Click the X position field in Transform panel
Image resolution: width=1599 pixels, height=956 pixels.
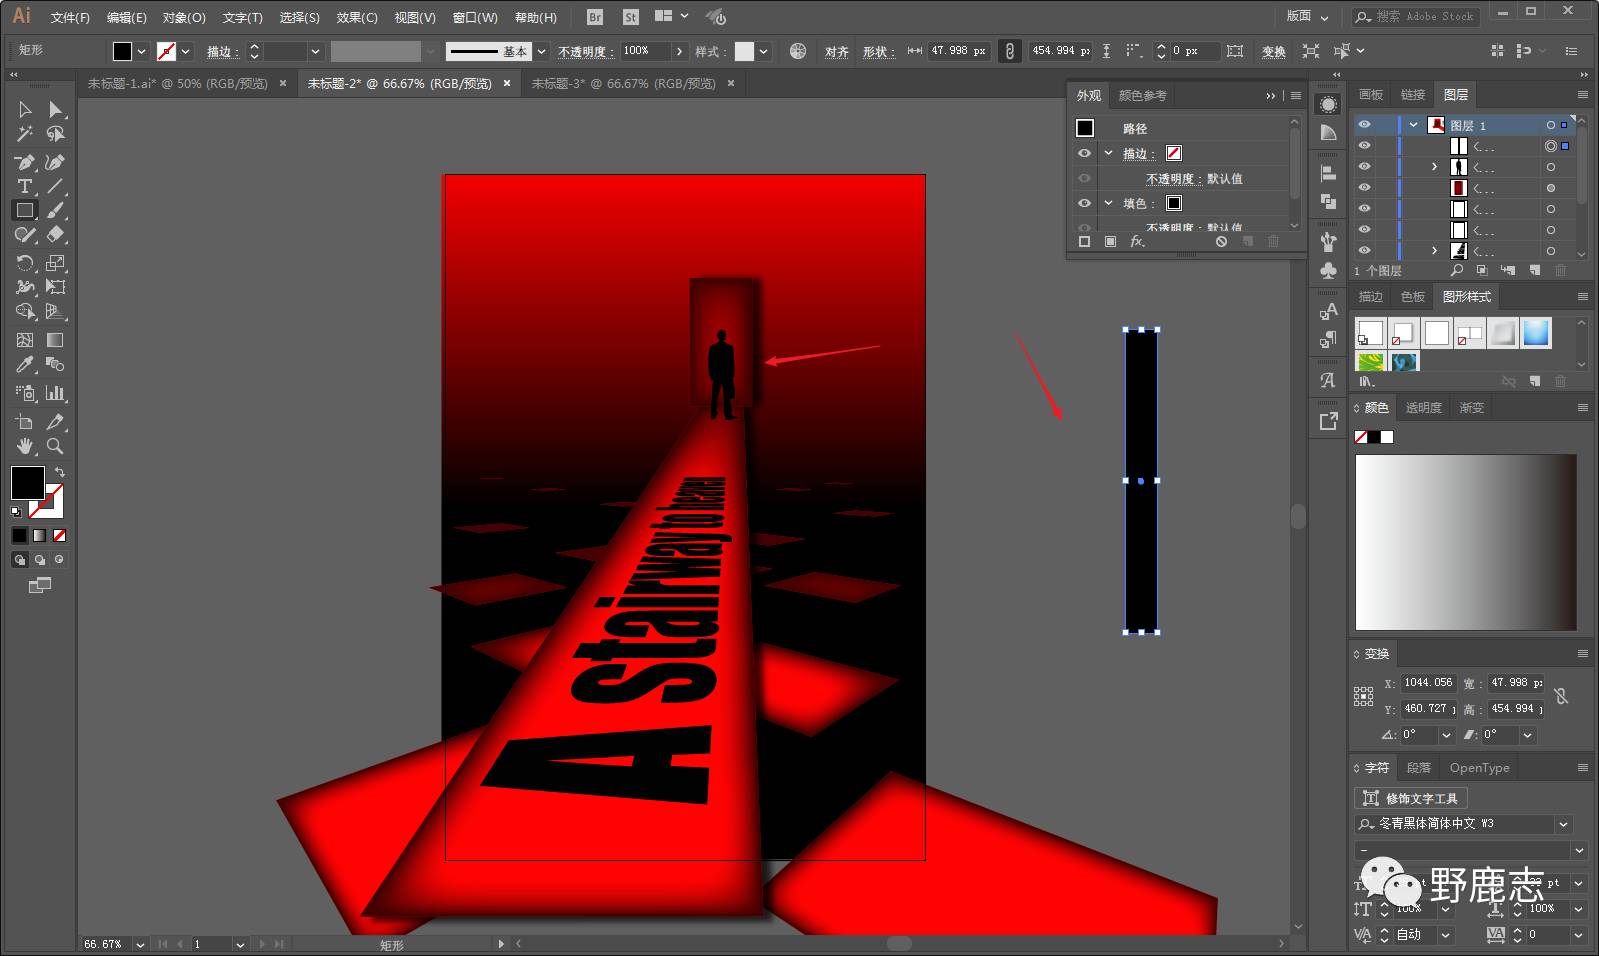[x=1427, y=683]
